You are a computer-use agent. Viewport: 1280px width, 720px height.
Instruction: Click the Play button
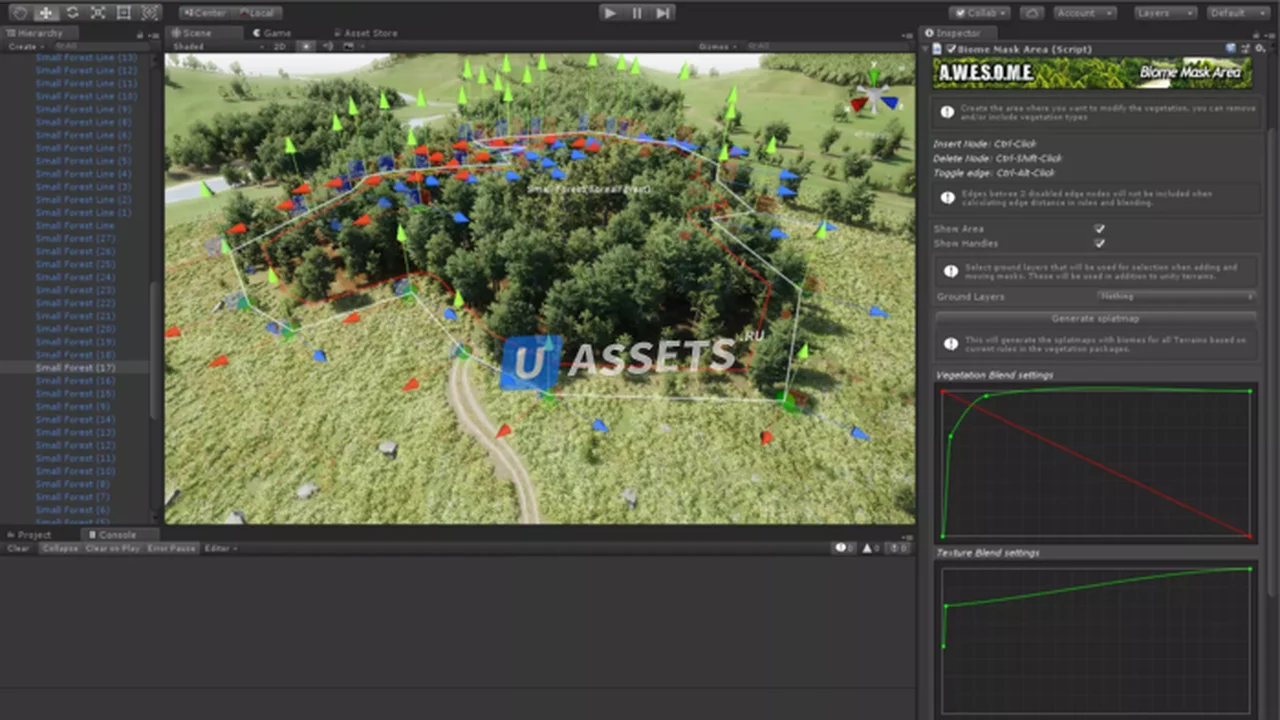coord(611,13)
